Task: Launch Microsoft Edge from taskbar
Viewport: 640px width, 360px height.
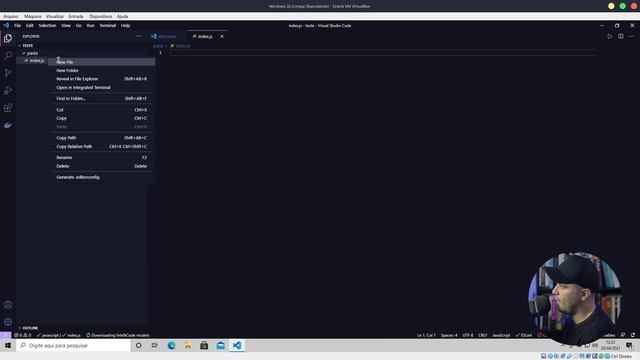Action: [x=171, y=345]
